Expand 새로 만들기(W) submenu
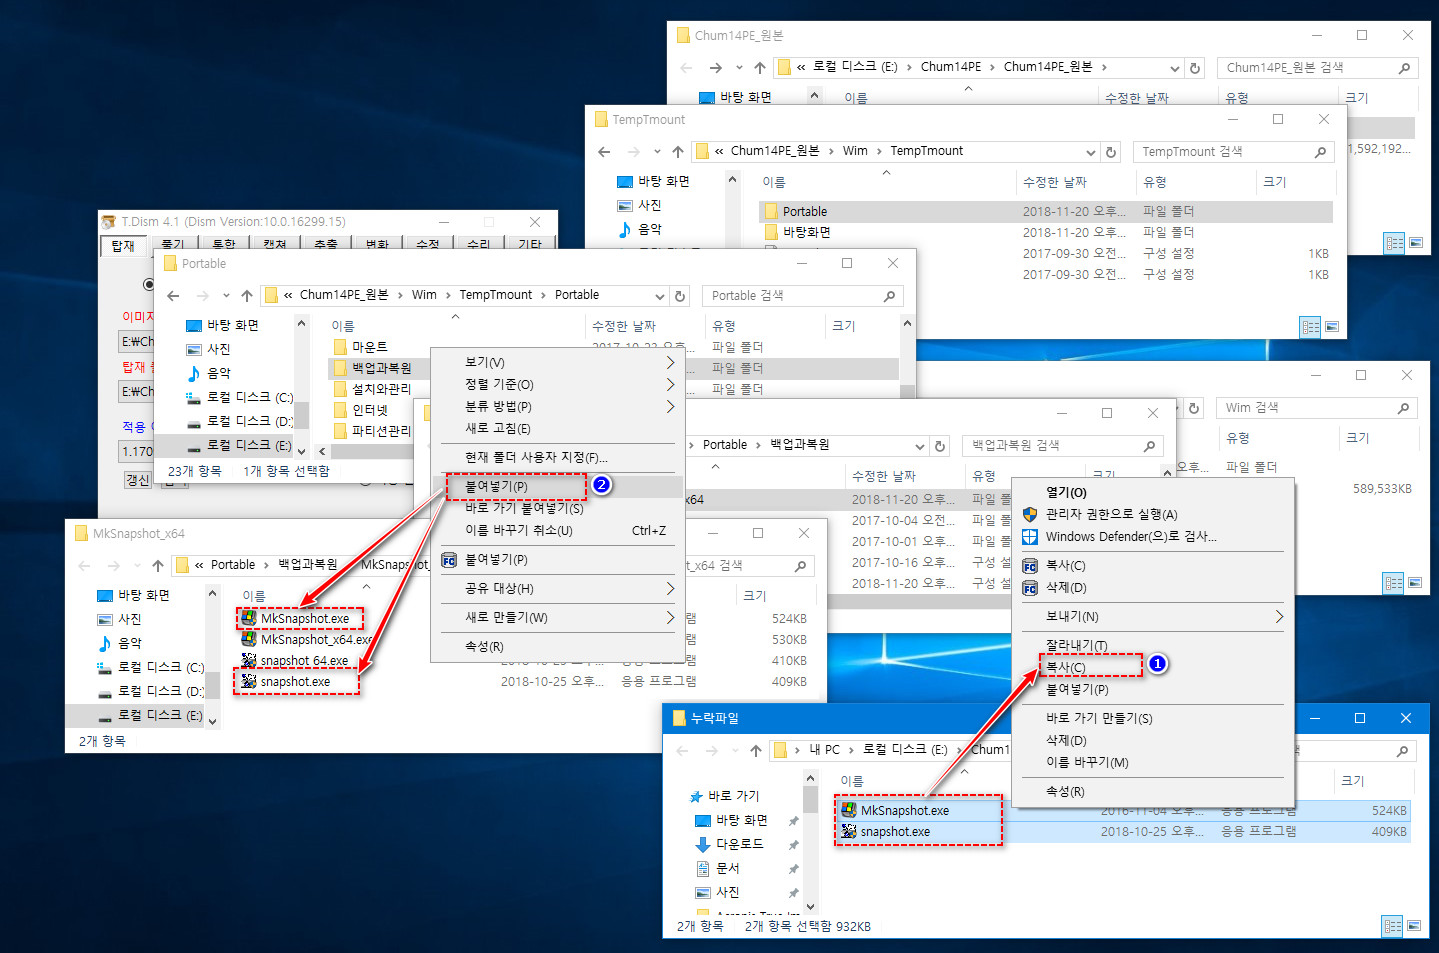This screenshot has width=1439, height=953. (670, 617)
